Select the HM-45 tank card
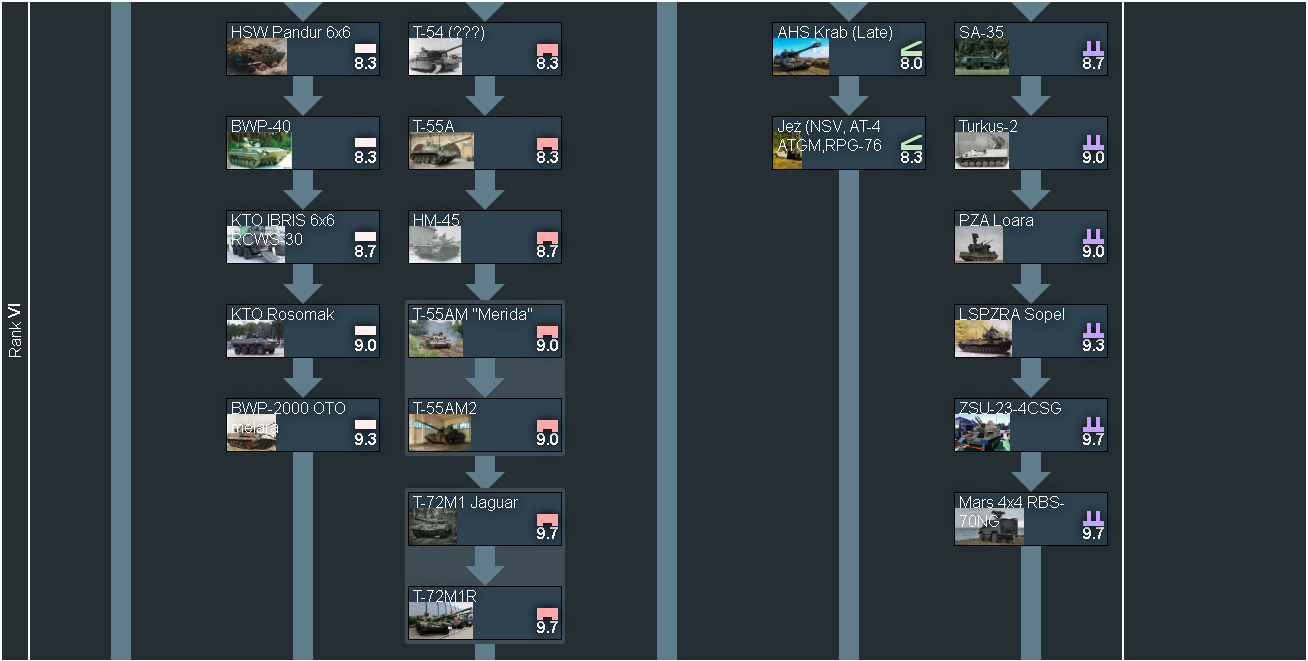Screen dimensions: 1308x661 (x=485, y=237)
